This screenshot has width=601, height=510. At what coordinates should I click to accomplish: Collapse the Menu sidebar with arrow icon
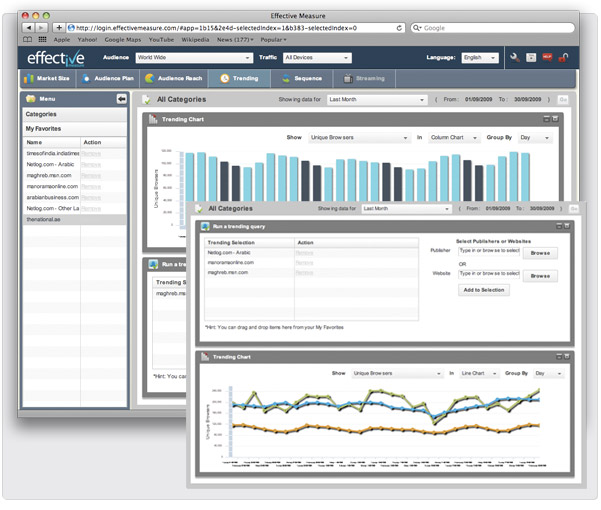(x=121, y=99)
